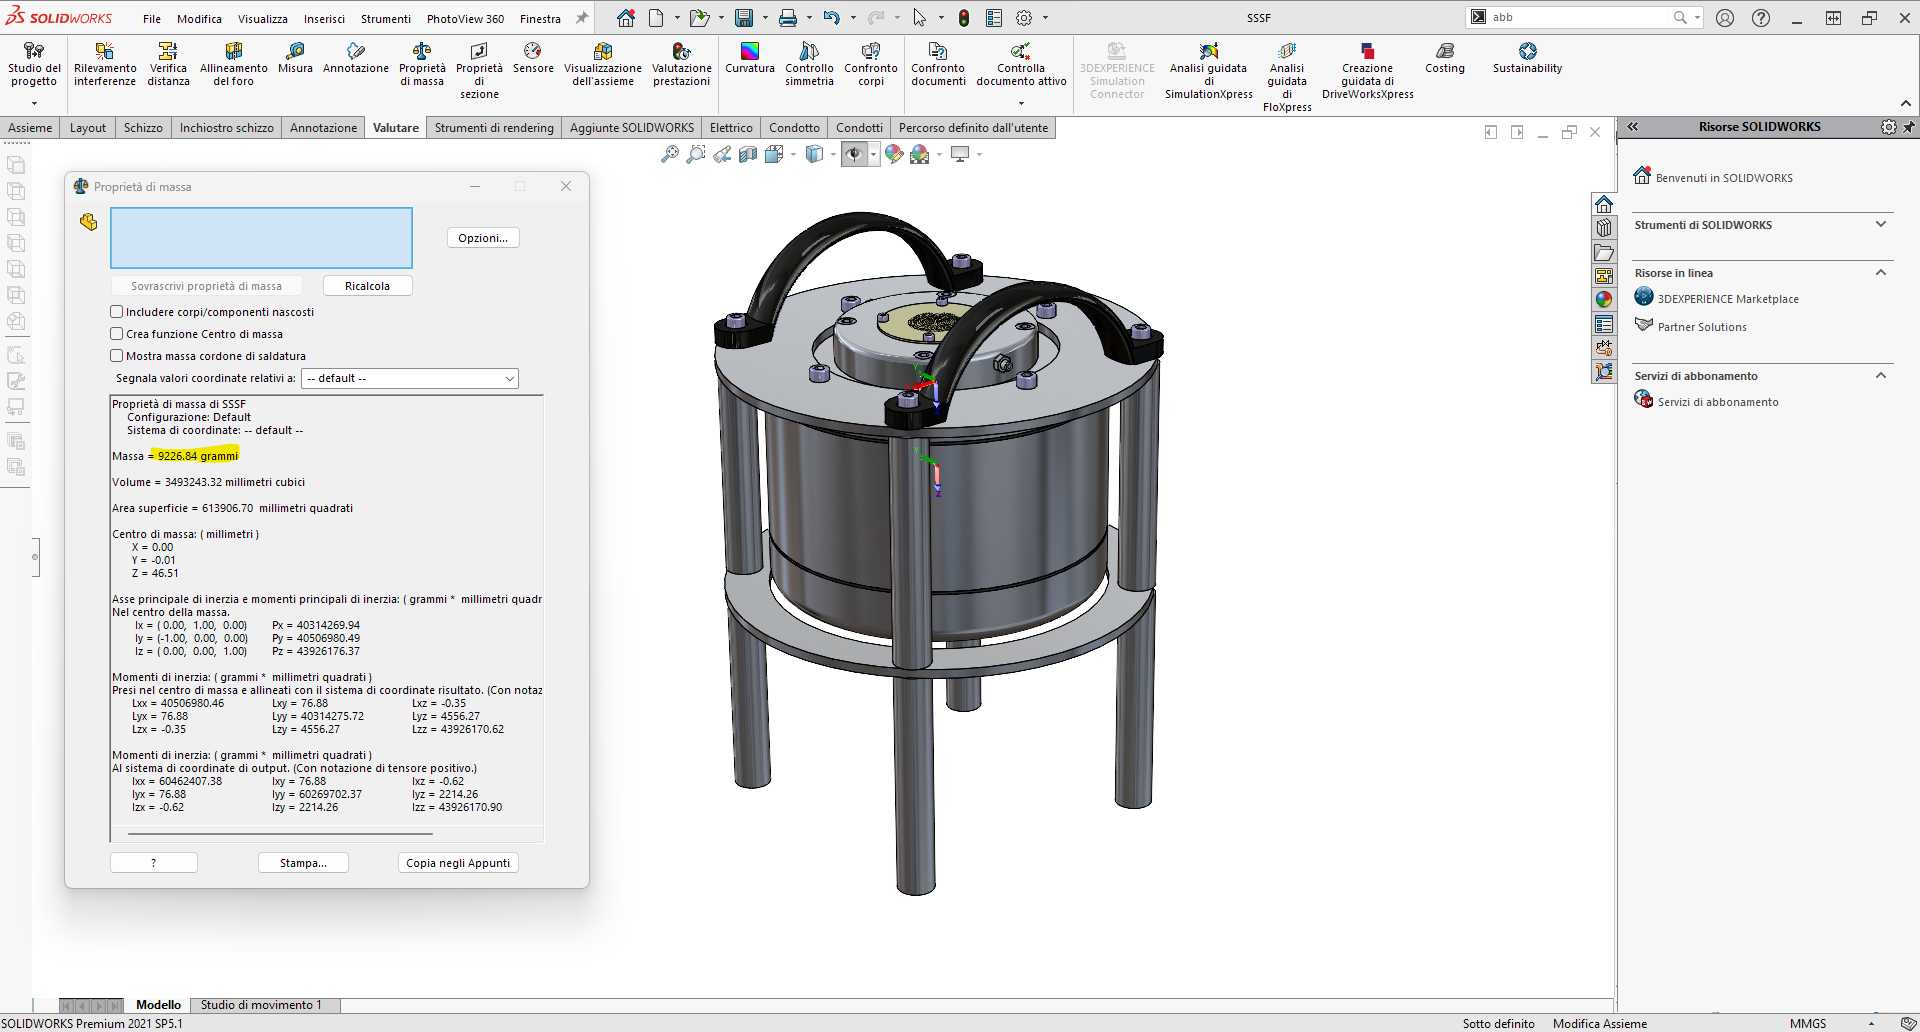Open the Rilevamento interferenze tool
1920x1032 pixels.
click(x=105, y=64)
